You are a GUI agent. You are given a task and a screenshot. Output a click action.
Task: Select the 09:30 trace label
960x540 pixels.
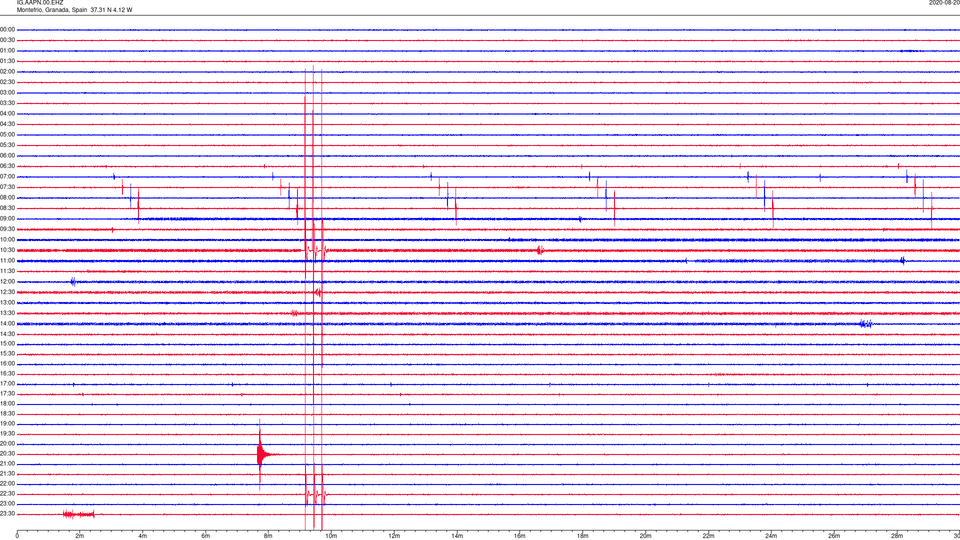coord(7,230)
